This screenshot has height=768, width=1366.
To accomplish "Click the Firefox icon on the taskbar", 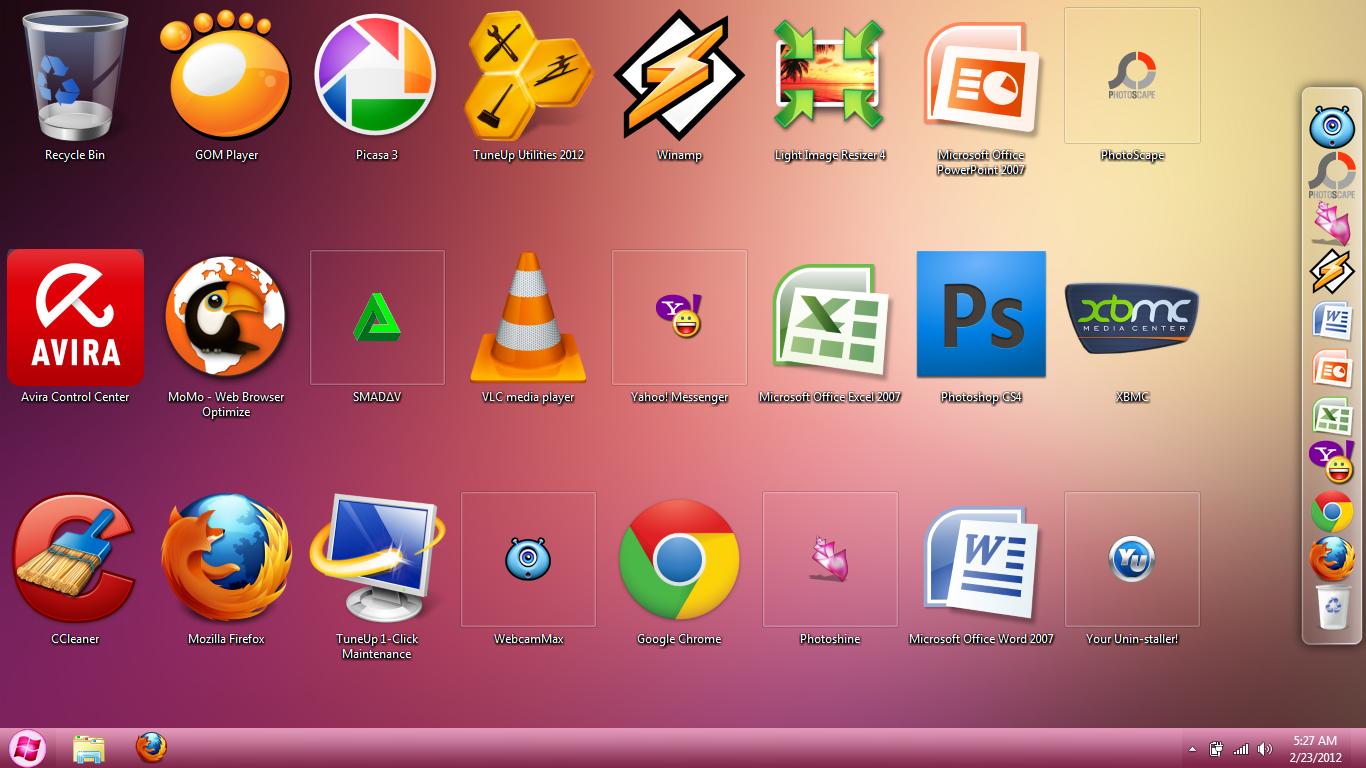I will pos(151,747).
